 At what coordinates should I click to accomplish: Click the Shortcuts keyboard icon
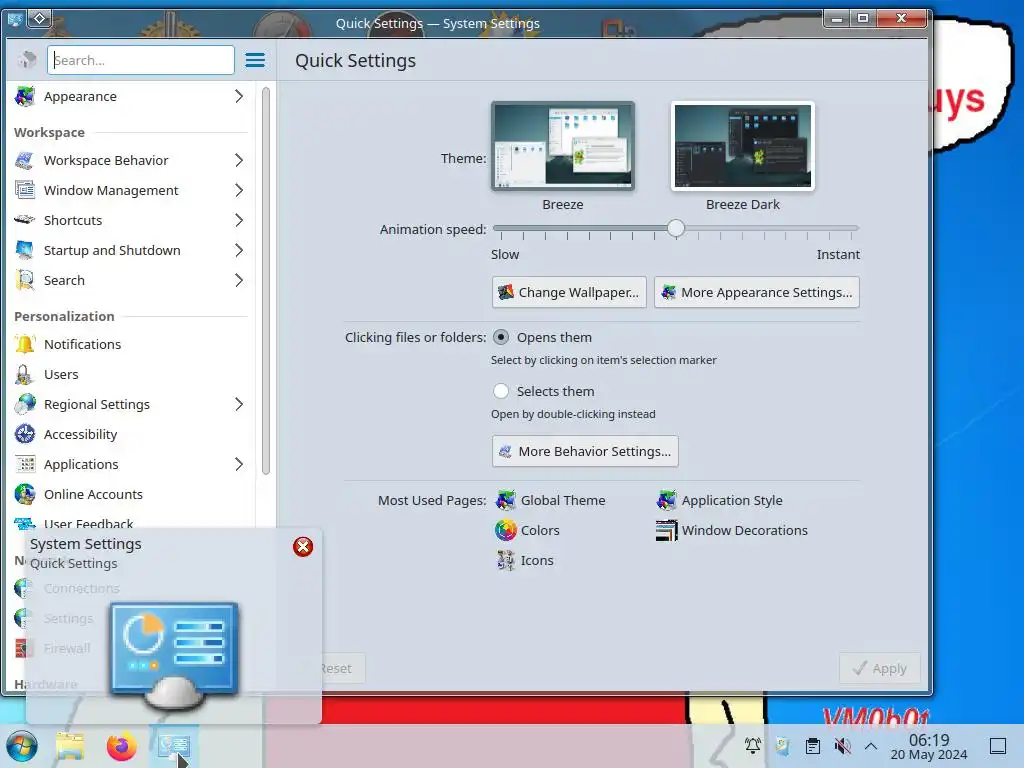(25, 220)
